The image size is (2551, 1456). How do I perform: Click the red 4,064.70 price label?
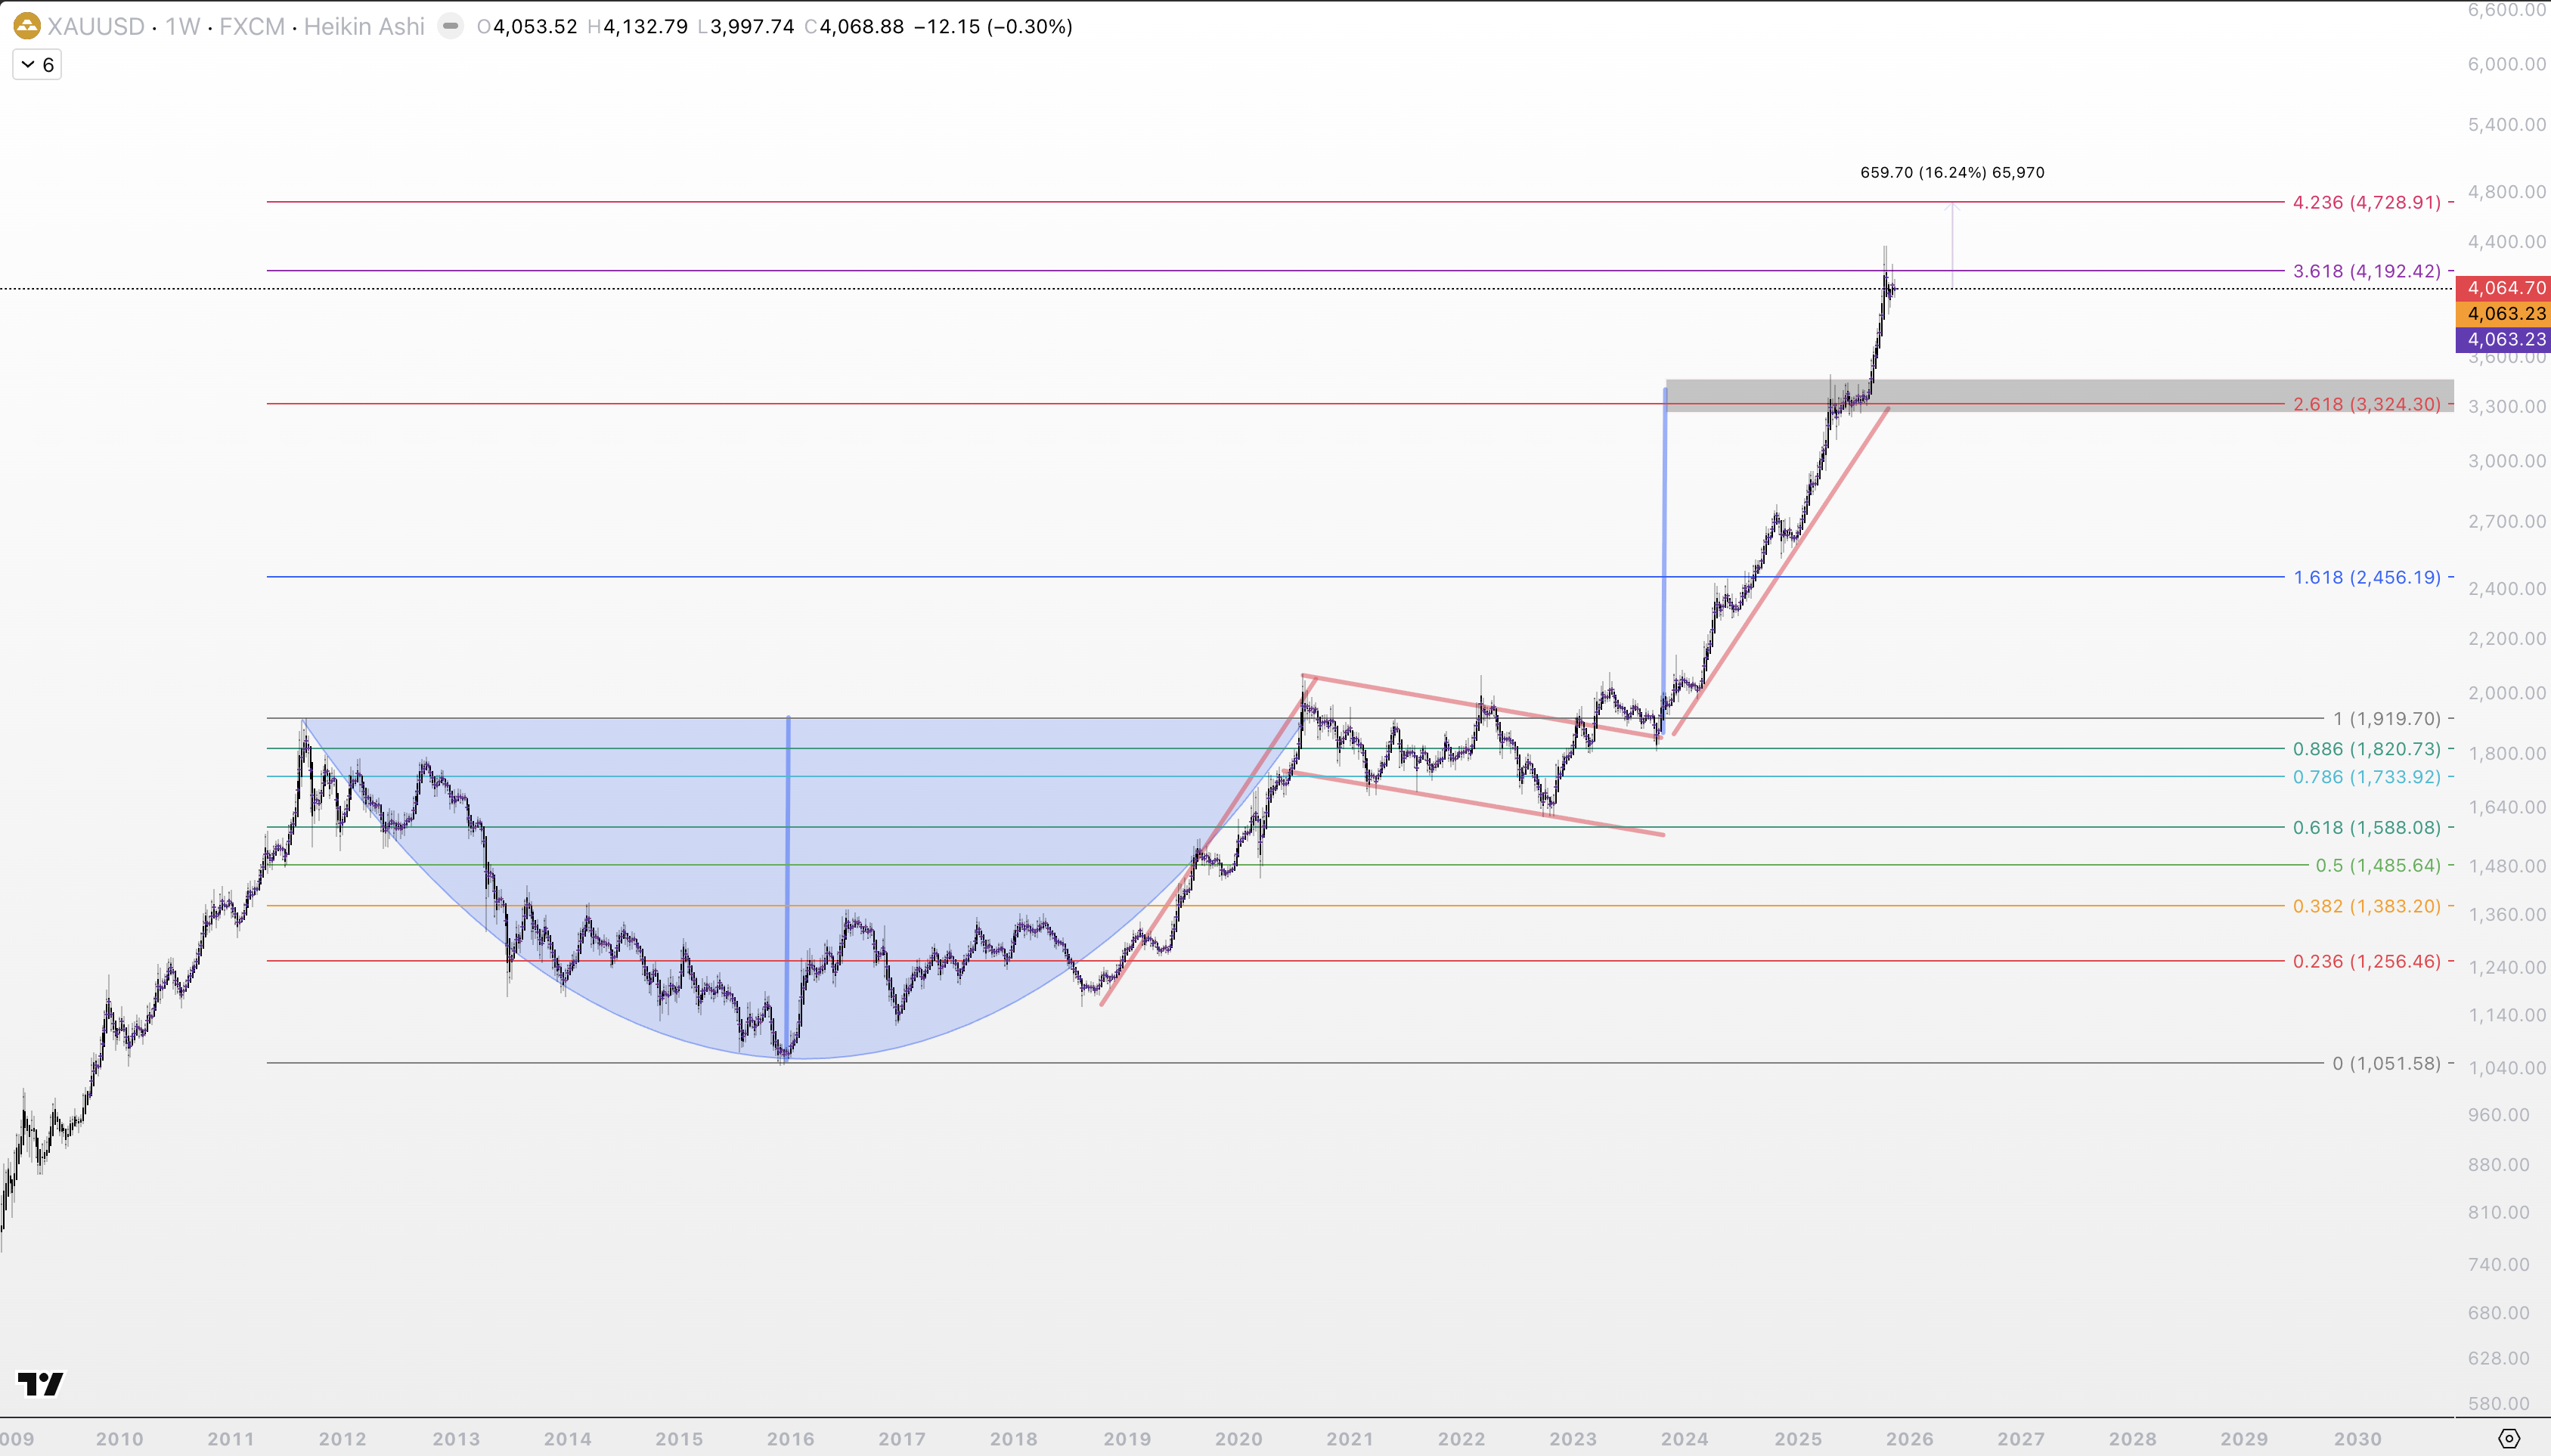click(x=2503, y=288)
